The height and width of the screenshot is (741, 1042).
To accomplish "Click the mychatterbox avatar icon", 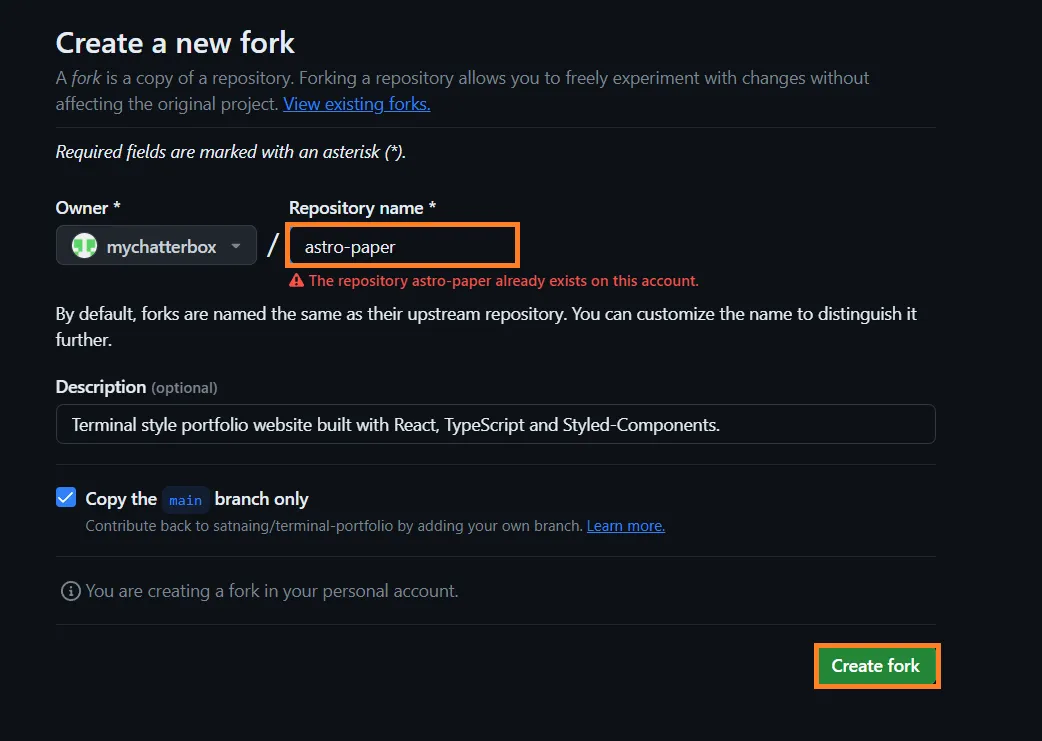I will tap(84, 245).
